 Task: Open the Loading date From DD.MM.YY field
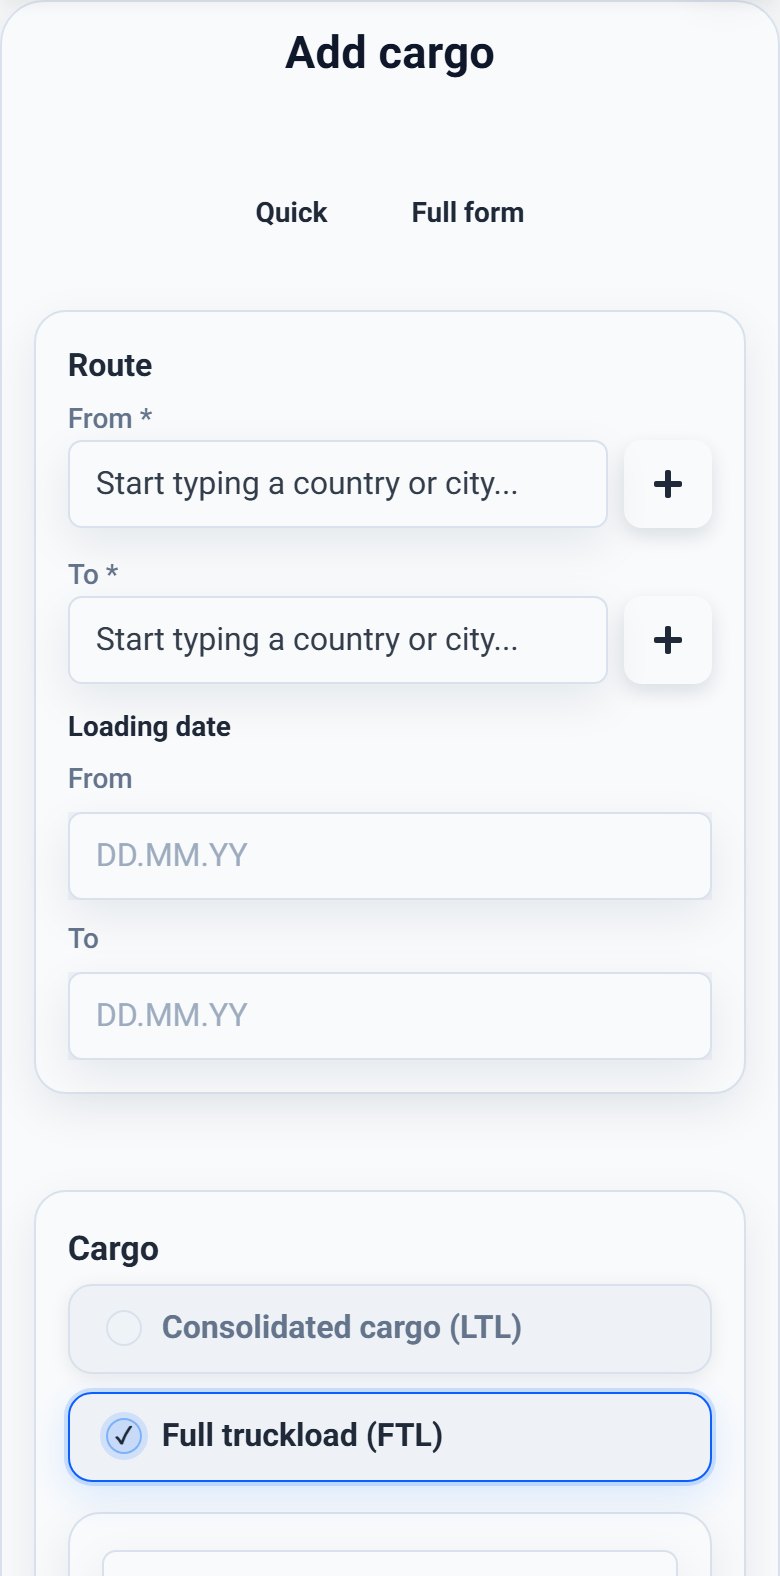[390, 856]
